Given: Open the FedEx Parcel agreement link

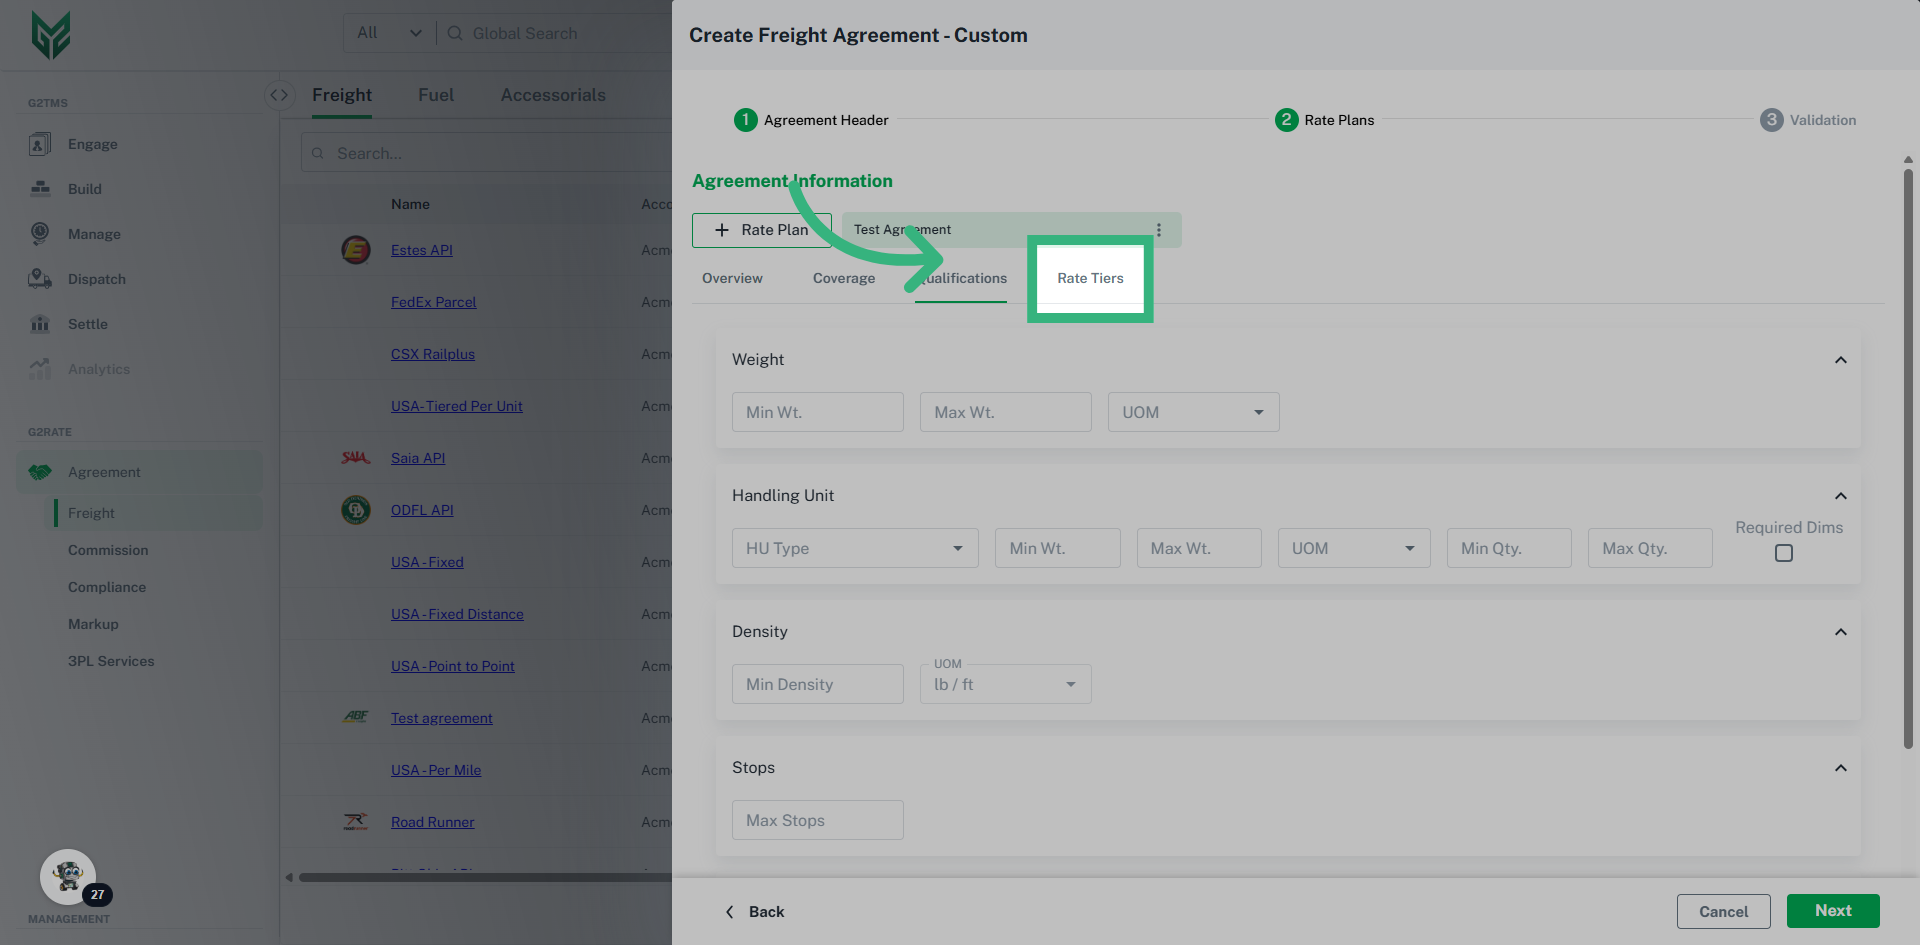Looking at the screenshot, I should (433, 301).
